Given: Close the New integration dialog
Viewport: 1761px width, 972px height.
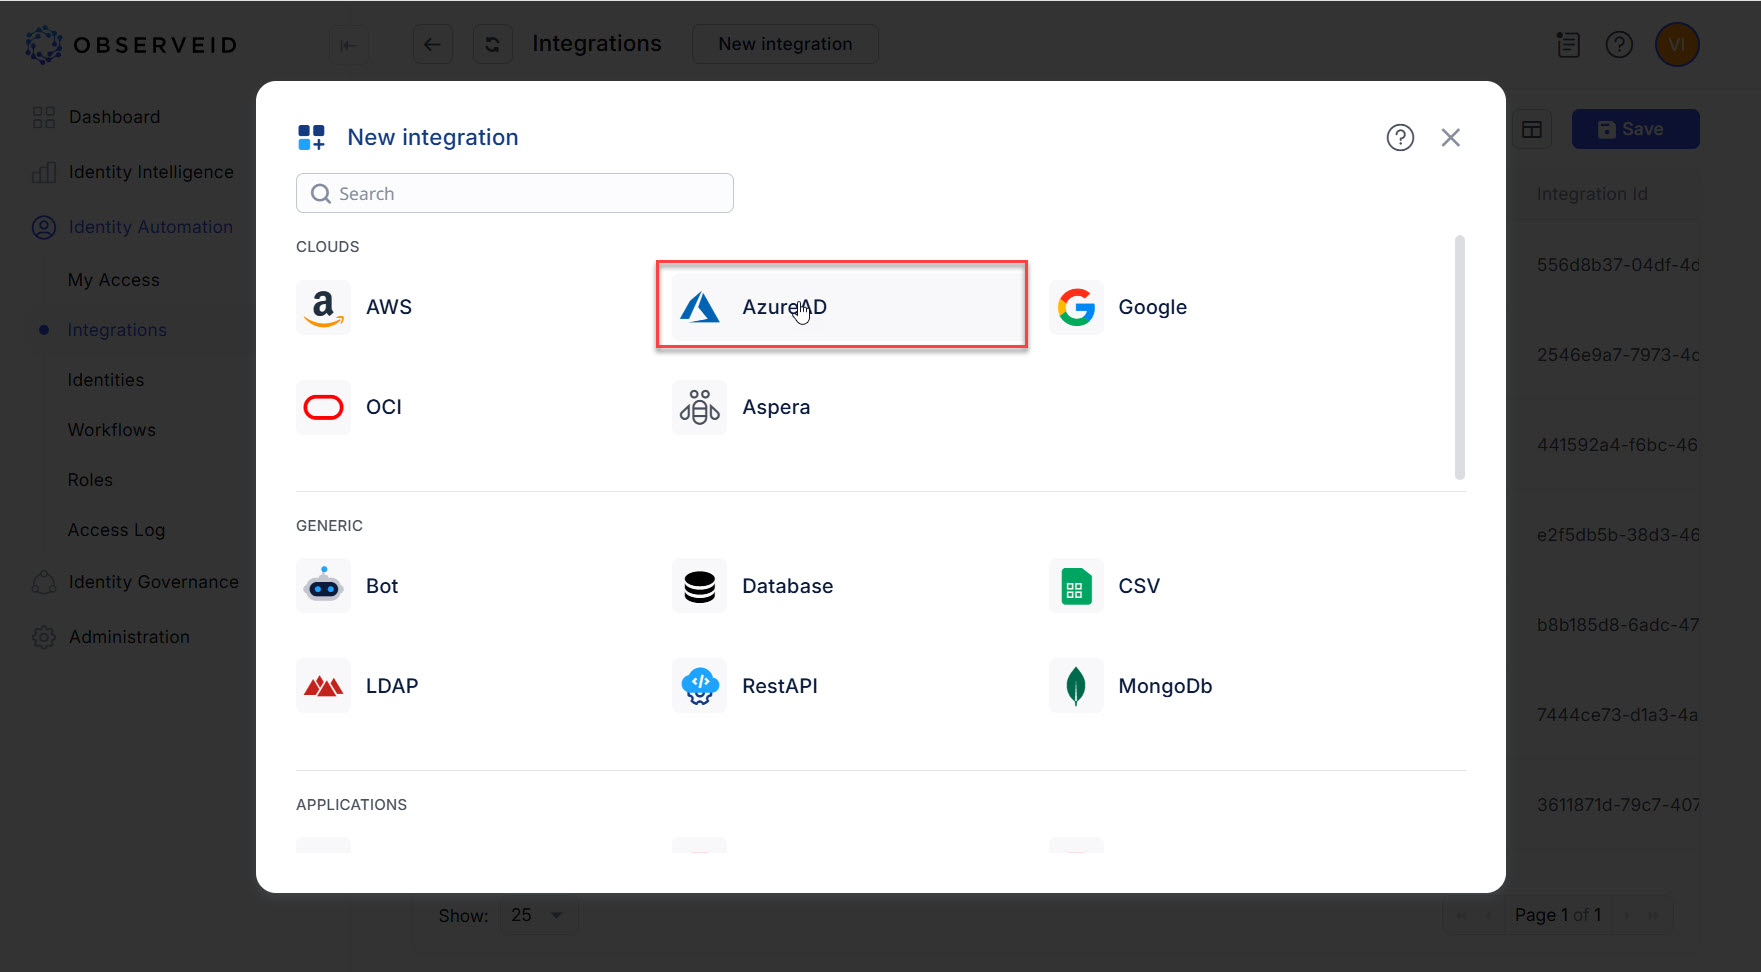Looking at the screenshot, I should 1450,138.
